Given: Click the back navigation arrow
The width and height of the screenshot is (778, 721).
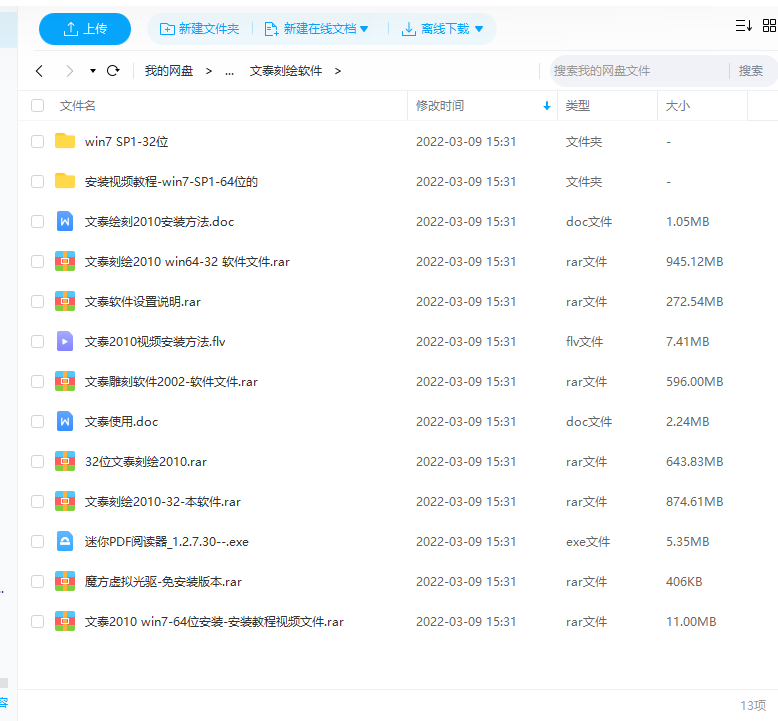Looking at the screenshot, I should (39, 71).
